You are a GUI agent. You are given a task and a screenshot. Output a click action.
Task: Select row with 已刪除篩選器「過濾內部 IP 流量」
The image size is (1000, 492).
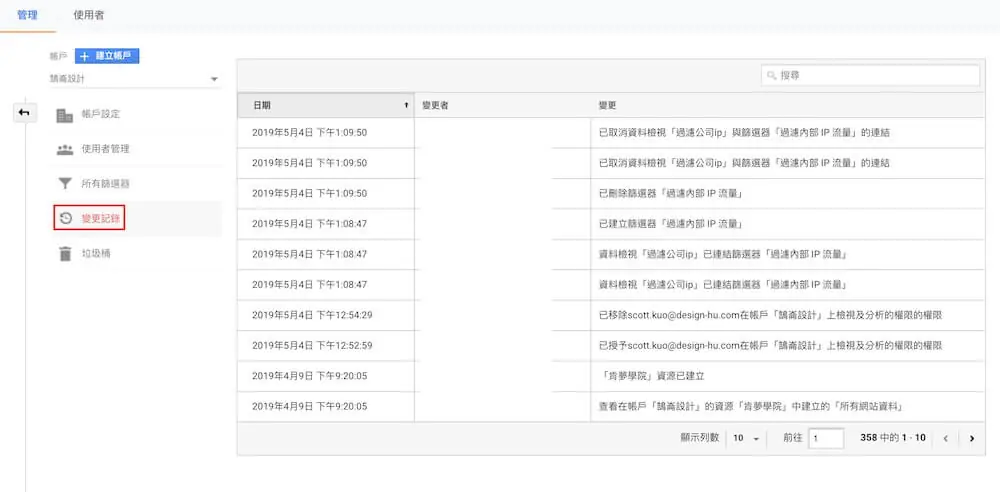pos(610,193)
